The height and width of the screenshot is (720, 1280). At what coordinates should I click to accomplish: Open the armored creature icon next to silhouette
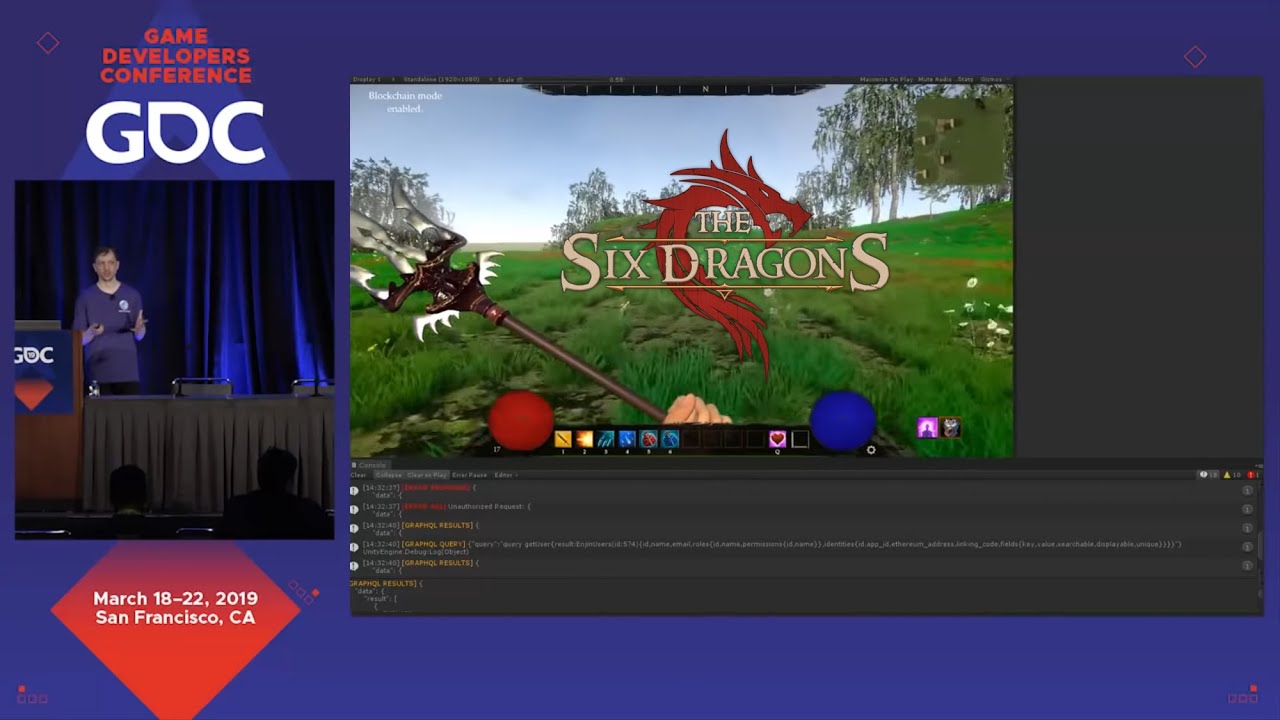[x=950, y=428]
